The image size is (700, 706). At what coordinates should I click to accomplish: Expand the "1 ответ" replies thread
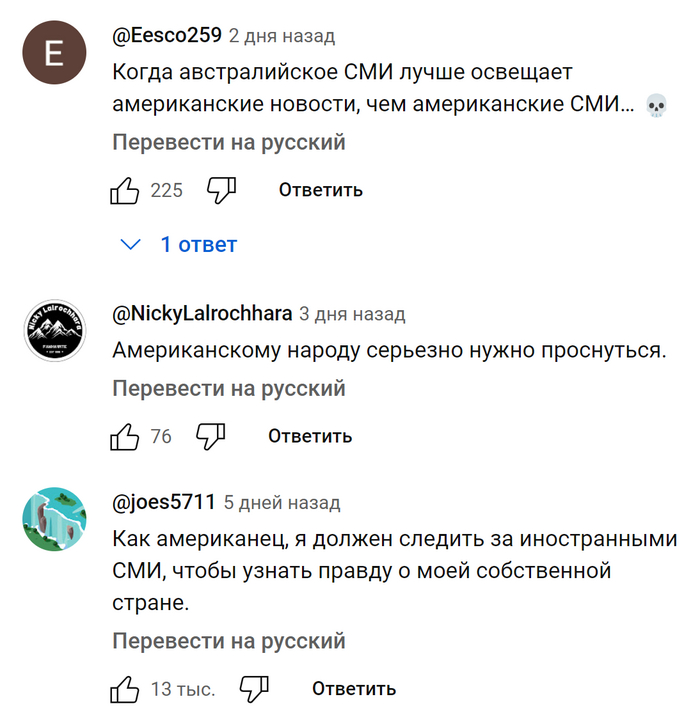pos(198,244)
